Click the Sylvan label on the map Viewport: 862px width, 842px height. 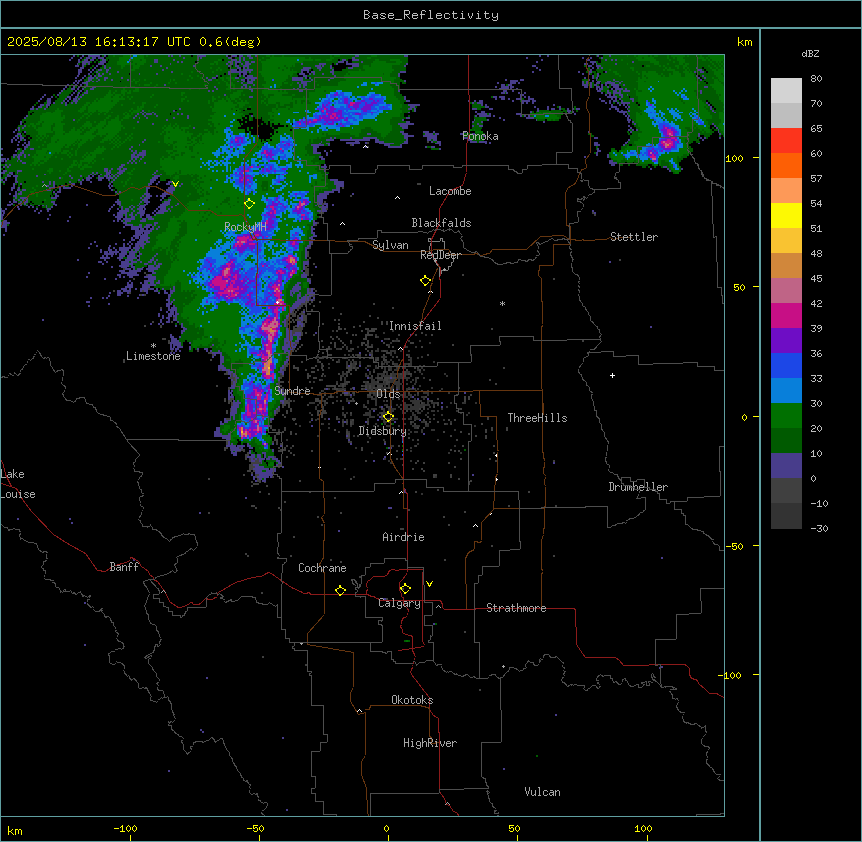coord(390,245)
